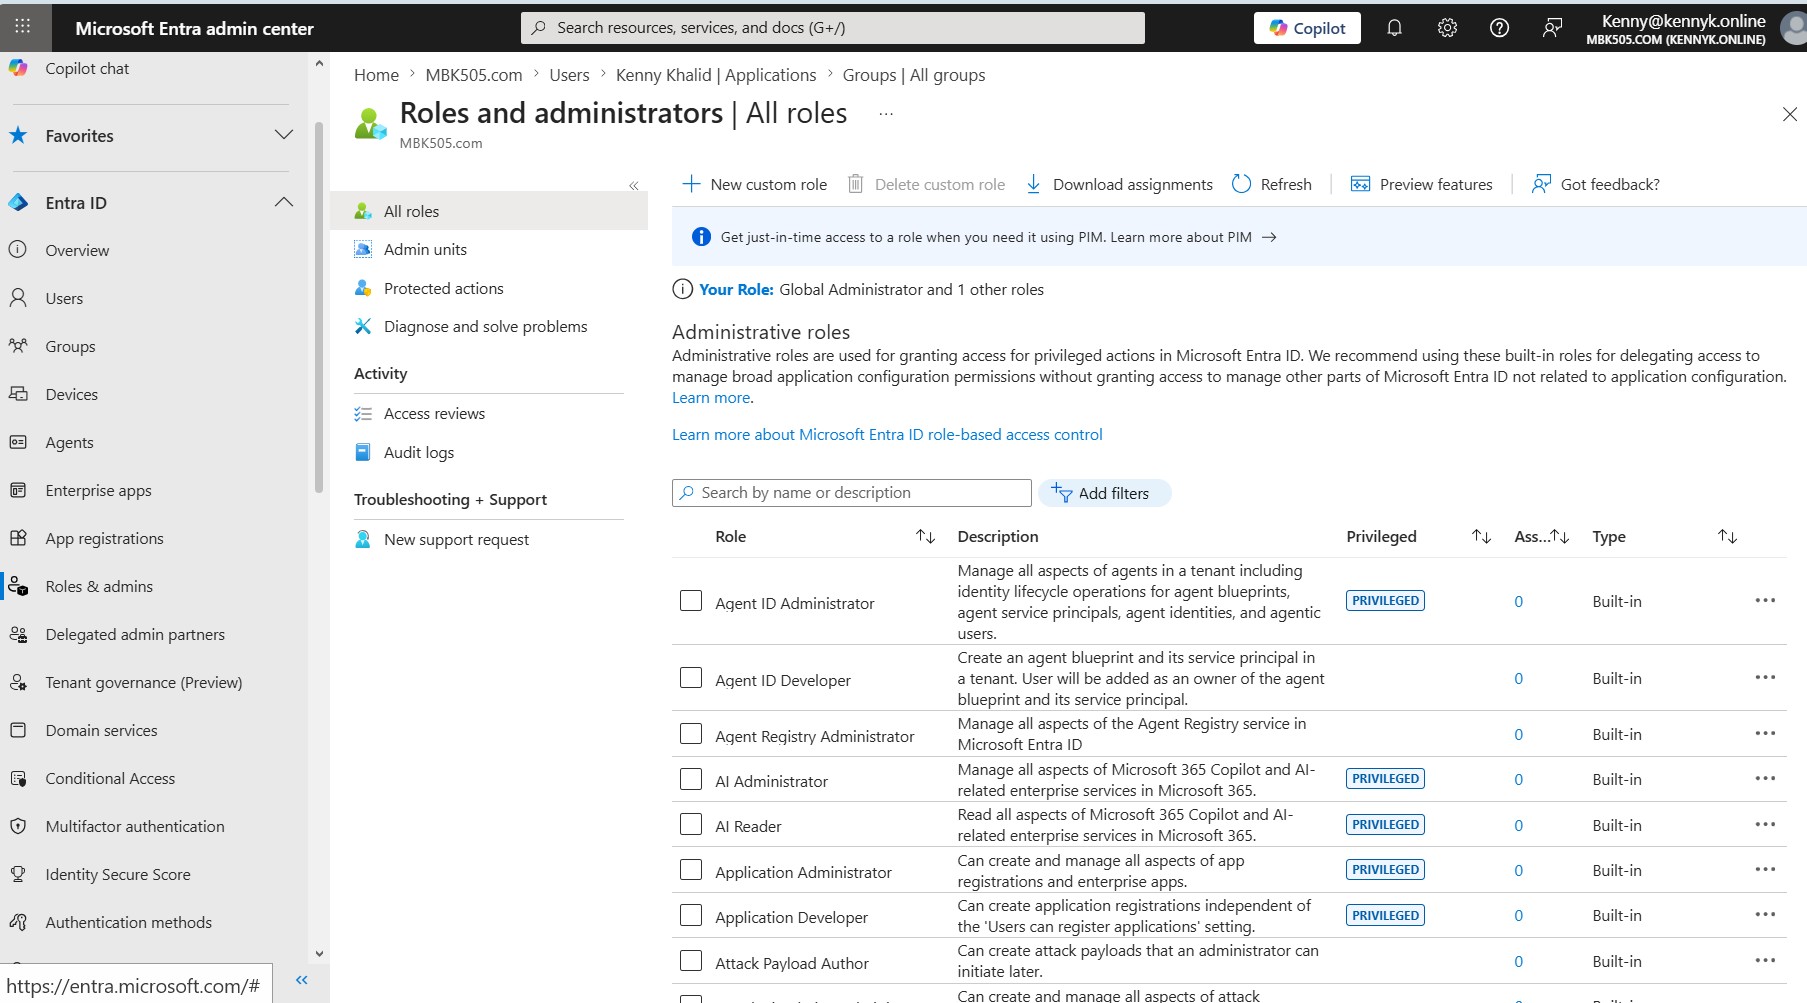Tick checkbox for Agent ID Developer
1807x1003 pixels.
(691, 677)
